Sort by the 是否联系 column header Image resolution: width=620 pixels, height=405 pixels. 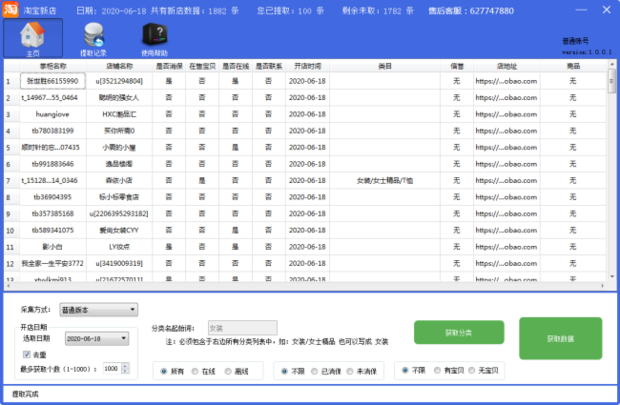[268, 66]
